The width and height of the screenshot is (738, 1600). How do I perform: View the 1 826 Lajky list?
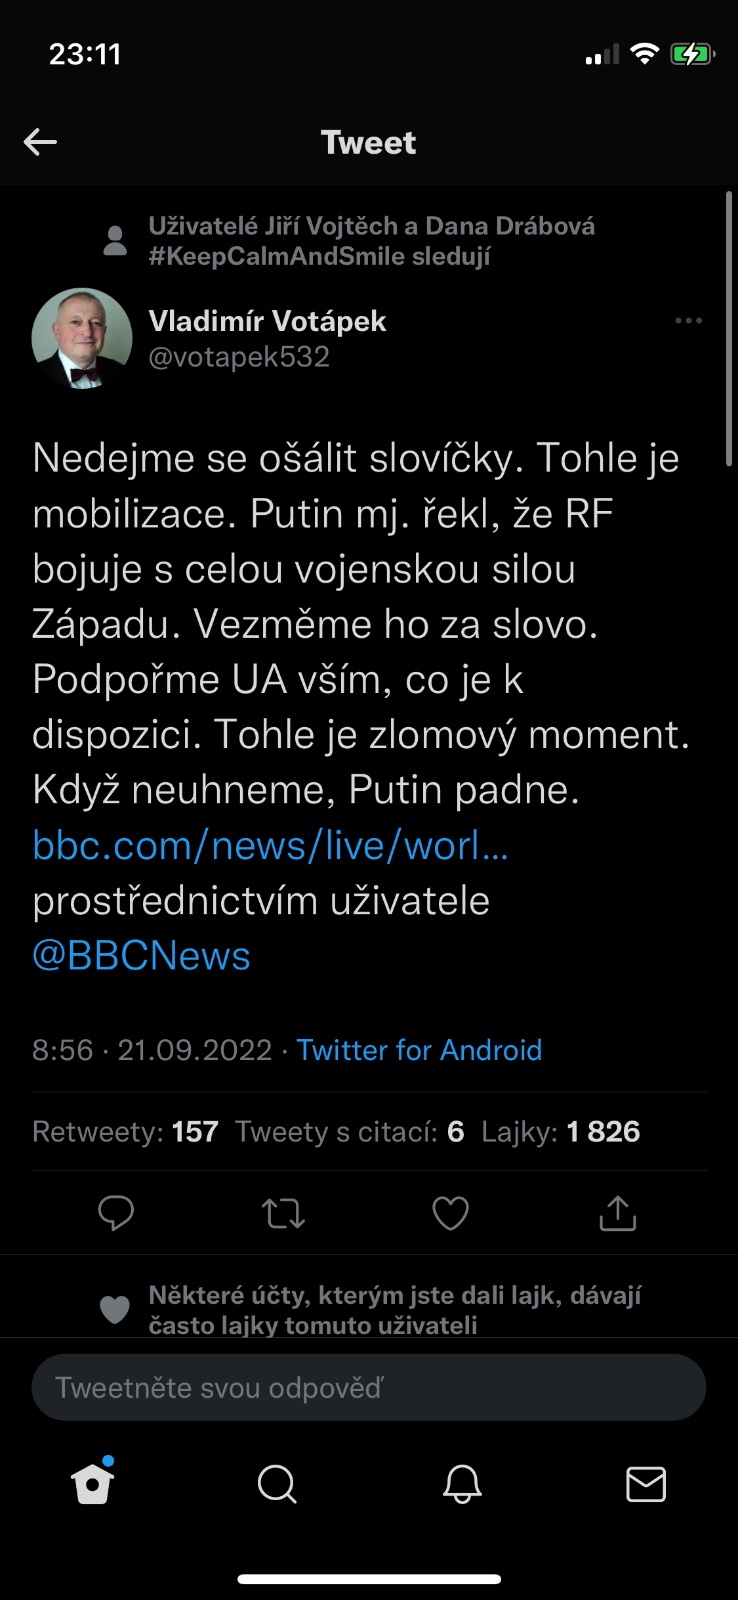(x=560, y=1132)
